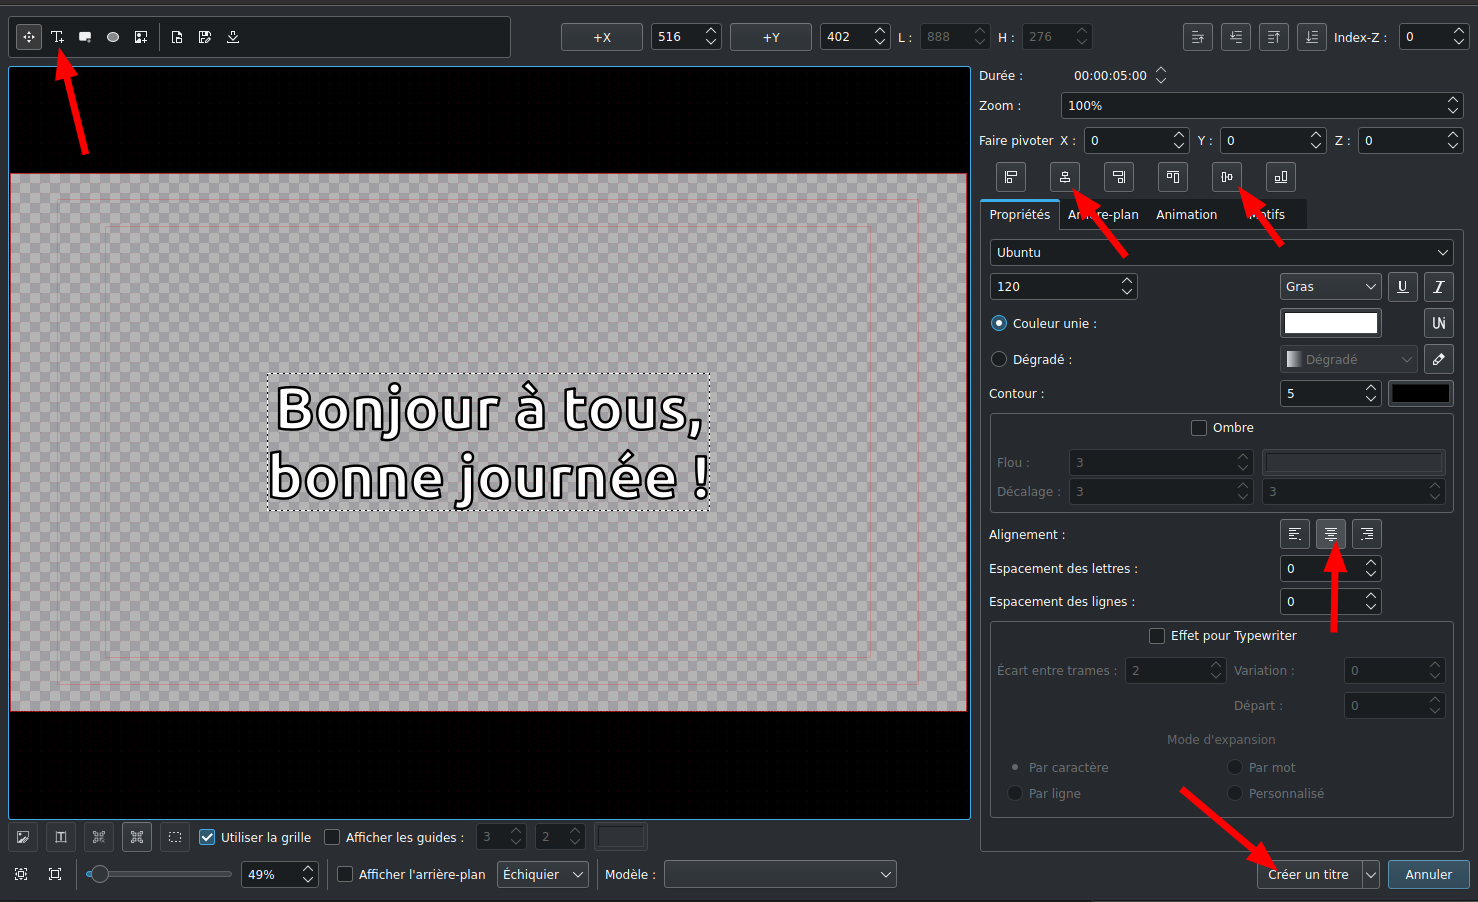Click the image selection icon at bottom left

[23, 837]
